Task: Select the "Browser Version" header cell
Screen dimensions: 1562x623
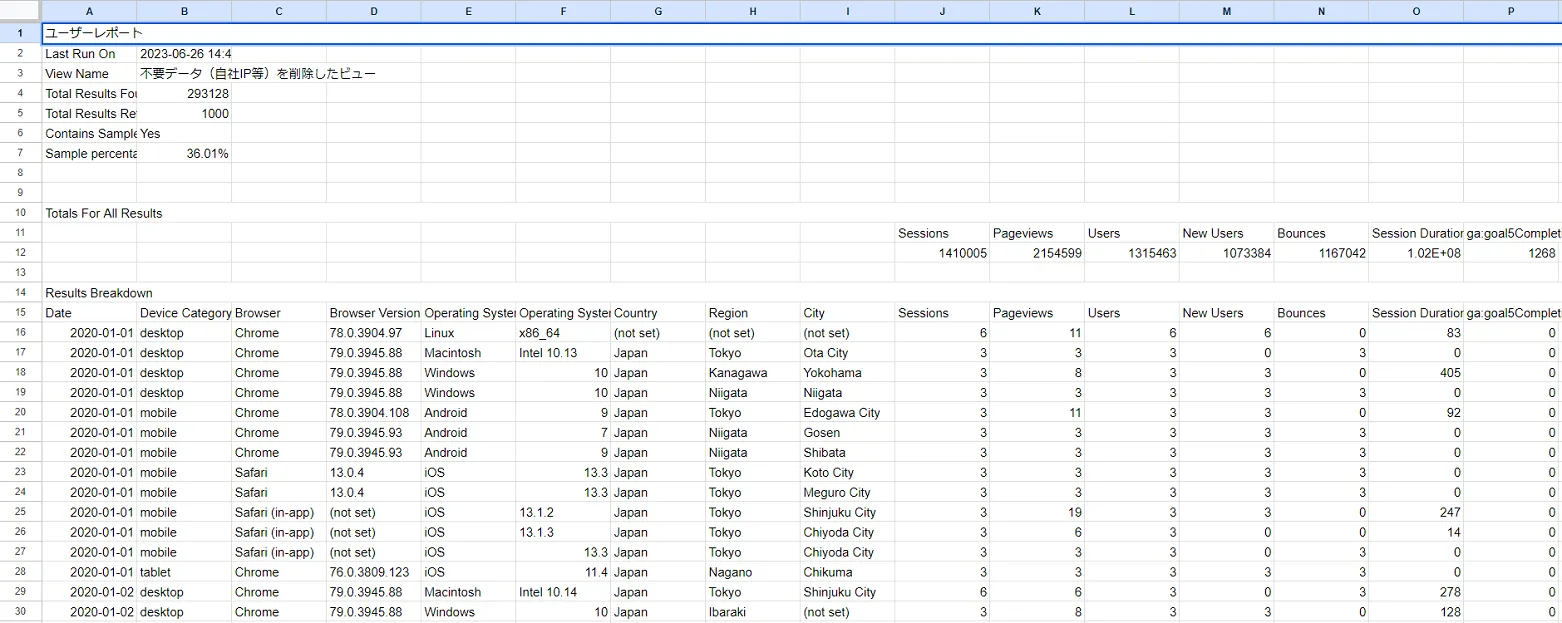Action: [x=373, y=313]
